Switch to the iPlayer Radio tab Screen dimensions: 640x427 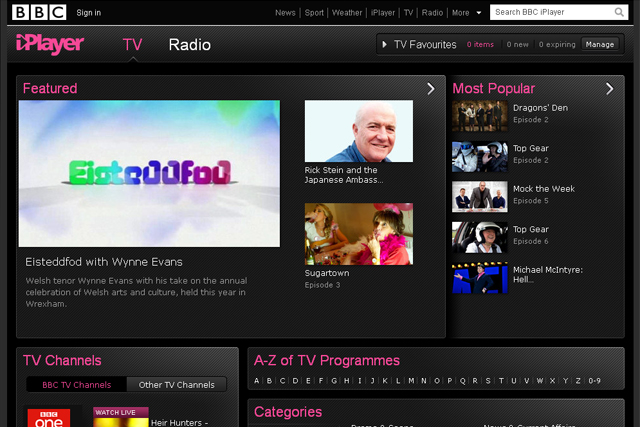[x=189, y=44]
